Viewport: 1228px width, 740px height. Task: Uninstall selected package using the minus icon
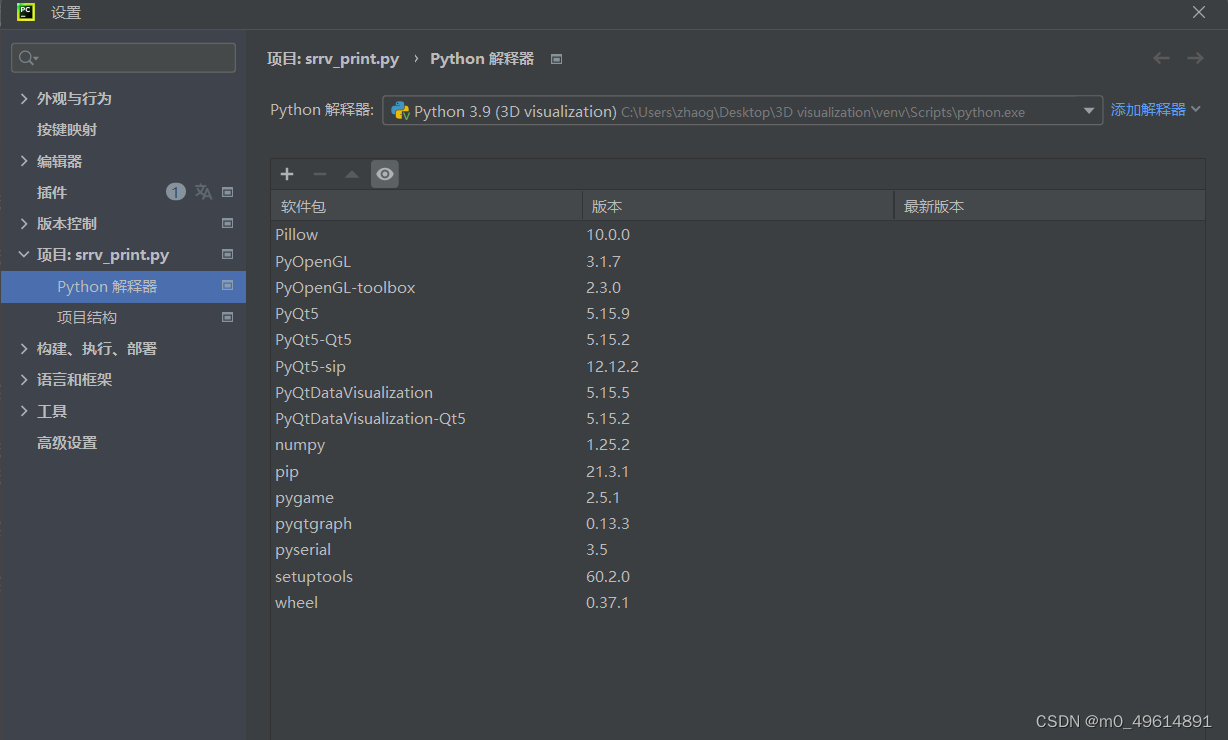tap(320, 174)
